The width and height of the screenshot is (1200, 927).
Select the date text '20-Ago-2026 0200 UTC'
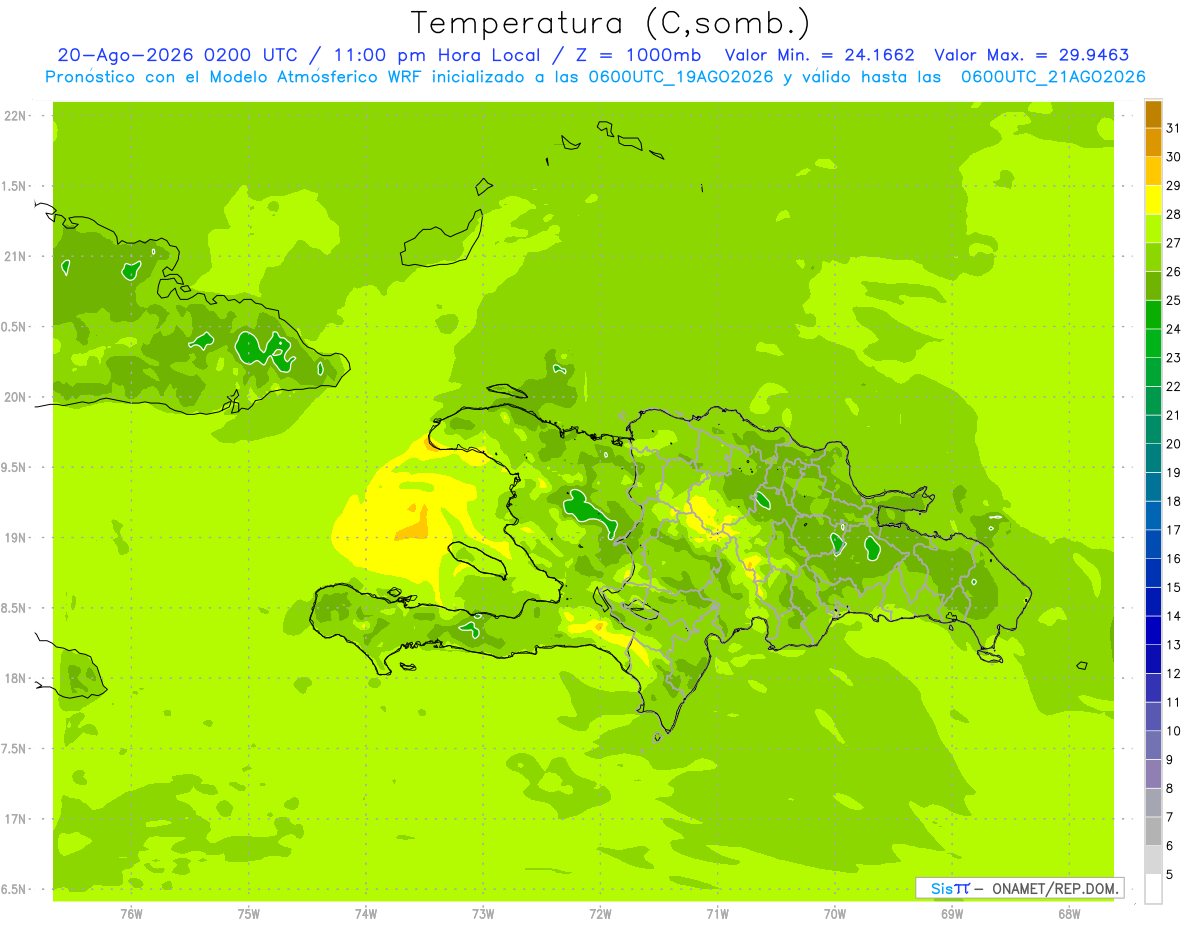177,55
